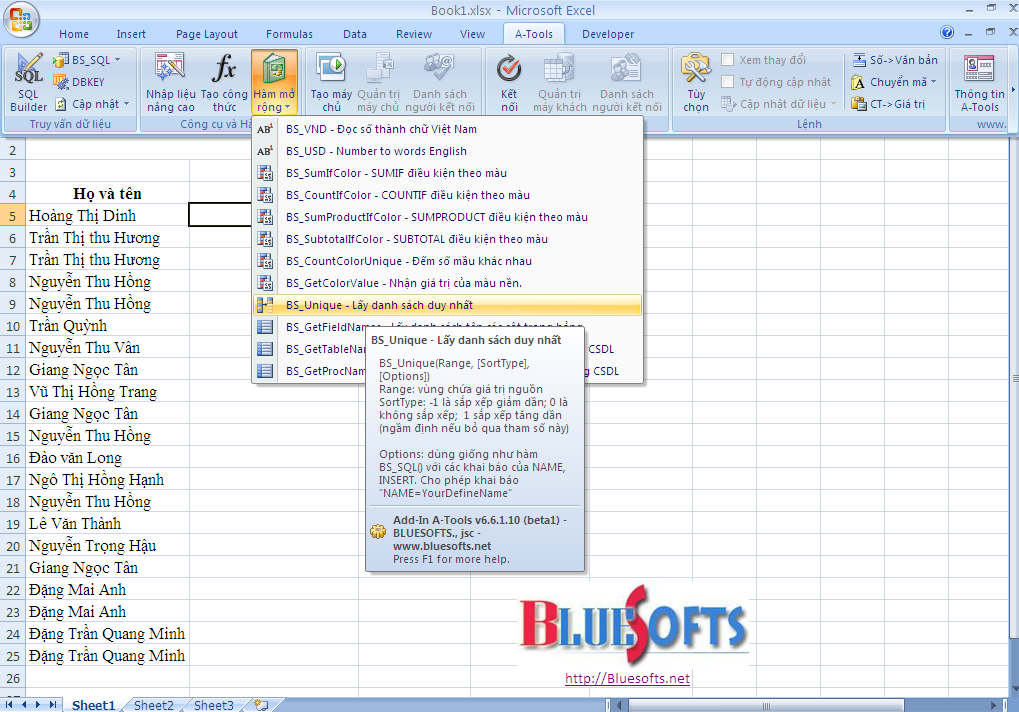Select row header 10

(x=13, y=326)
